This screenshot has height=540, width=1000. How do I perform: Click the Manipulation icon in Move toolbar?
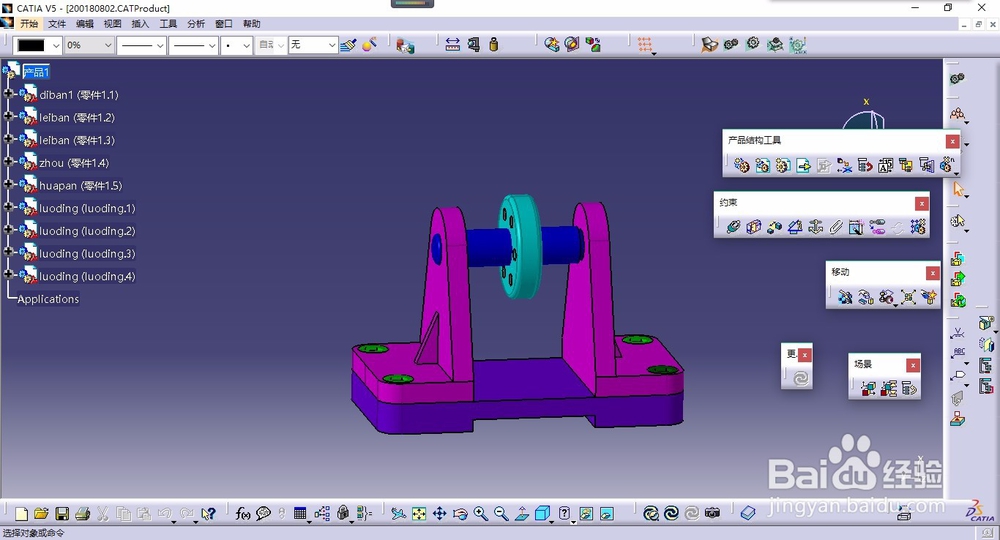[x=846, y=296]
